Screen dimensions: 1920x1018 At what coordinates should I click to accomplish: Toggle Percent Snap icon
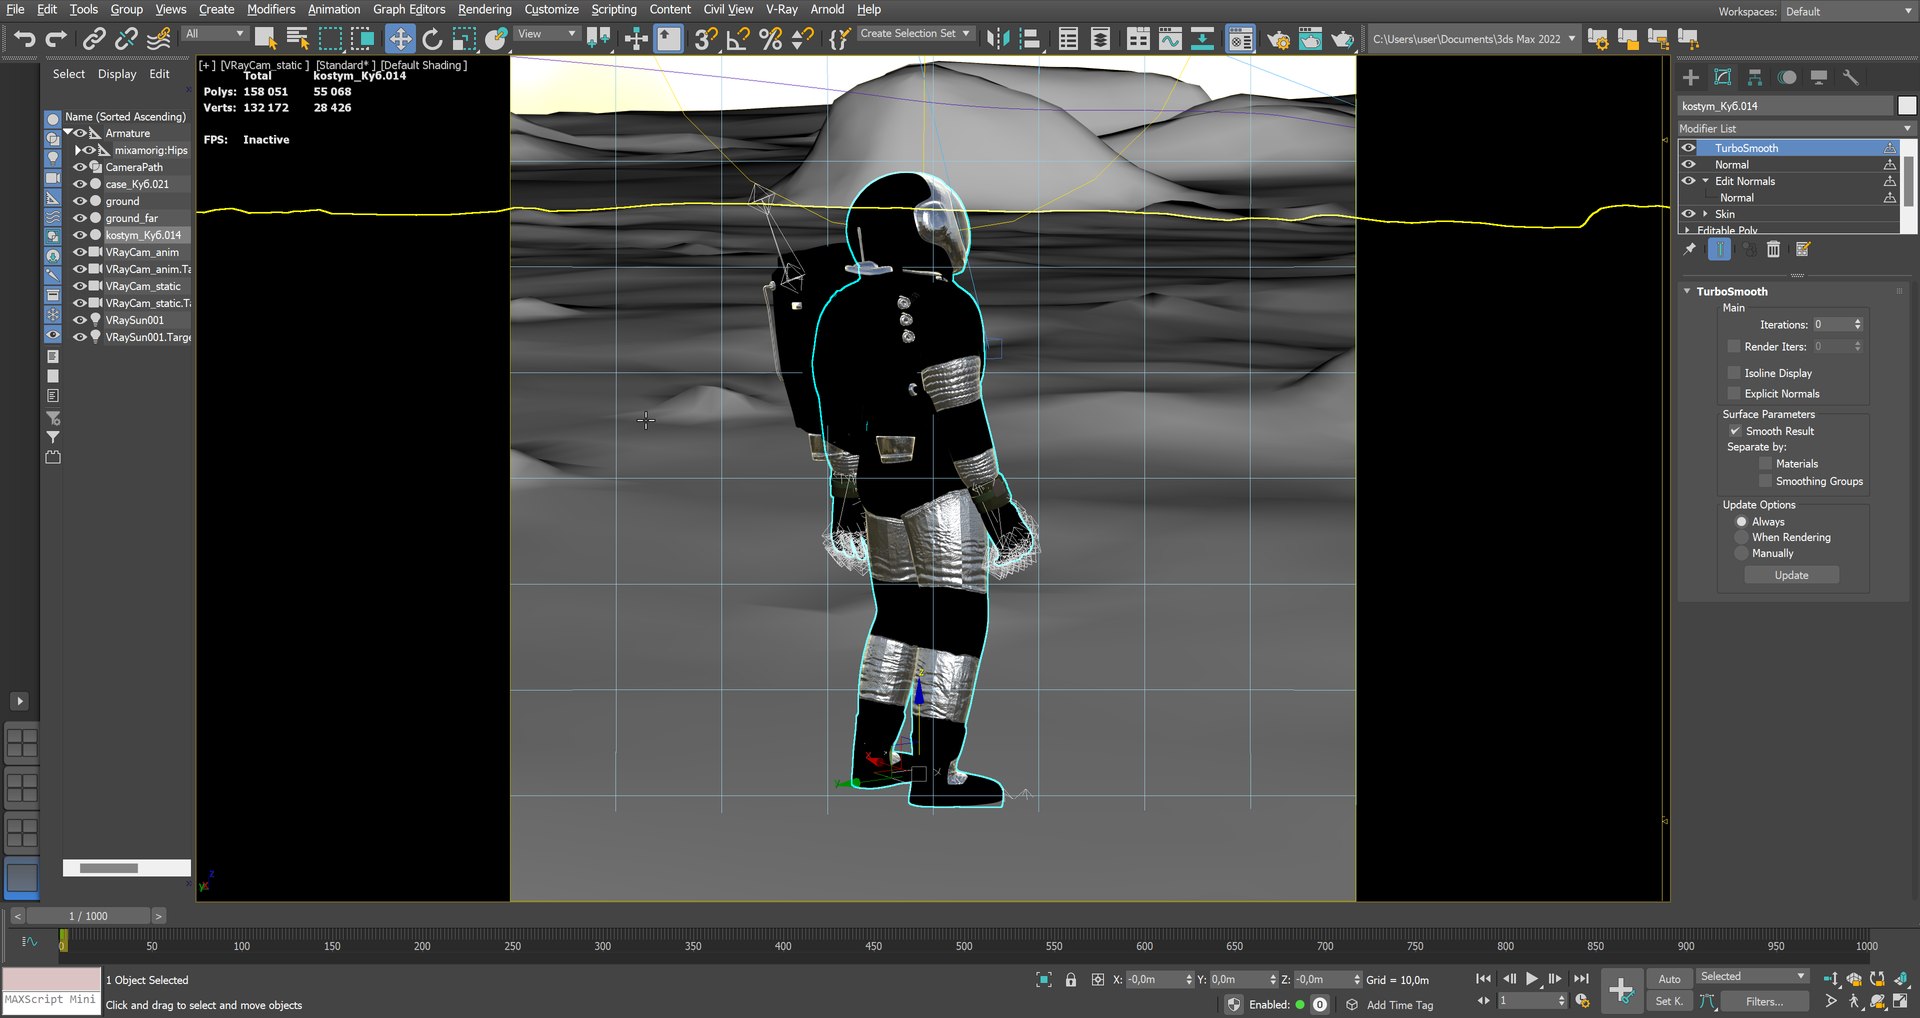pos(771,39)
